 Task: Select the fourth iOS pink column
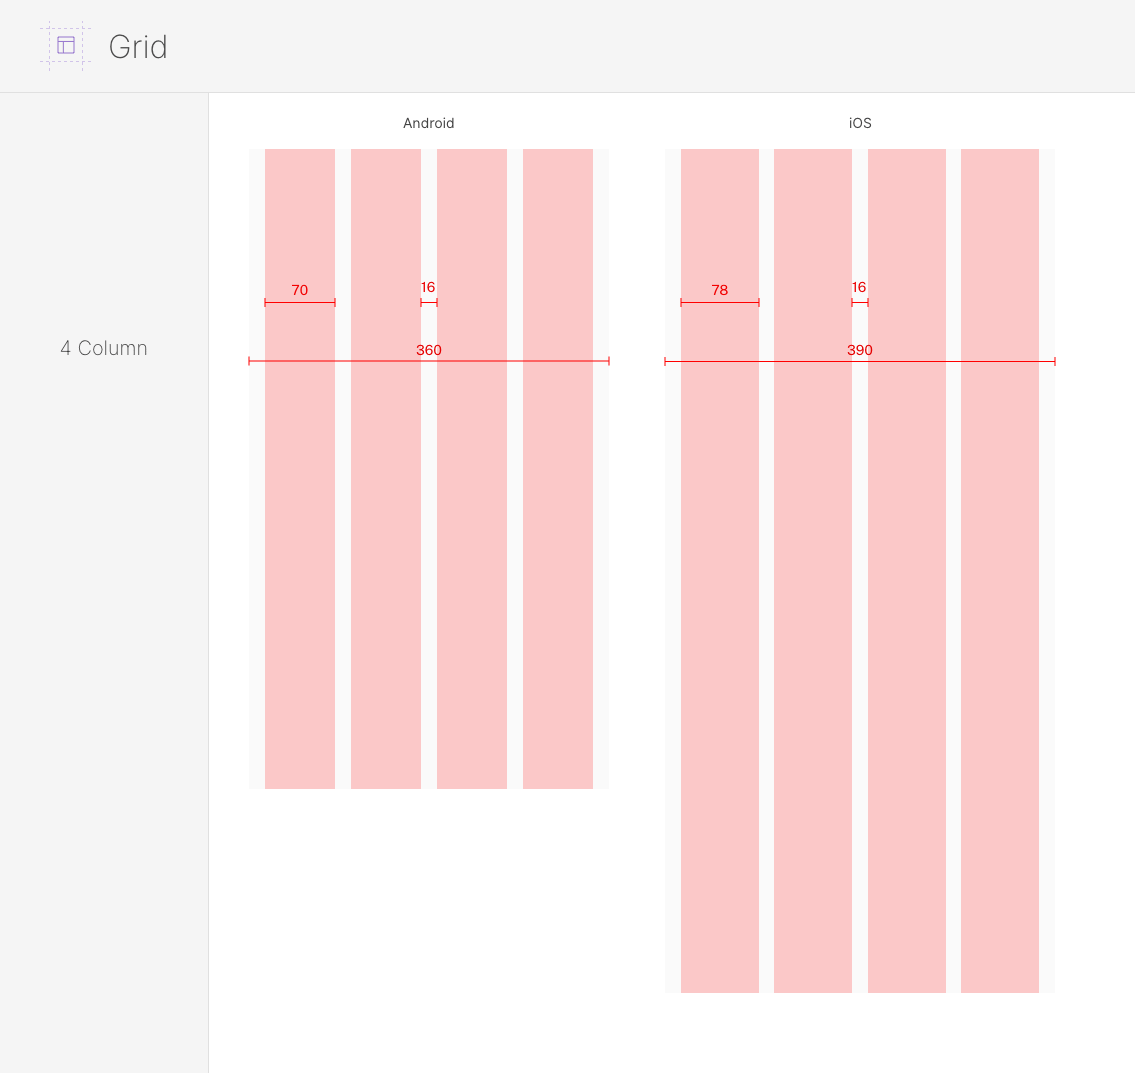click(1000, 571)
